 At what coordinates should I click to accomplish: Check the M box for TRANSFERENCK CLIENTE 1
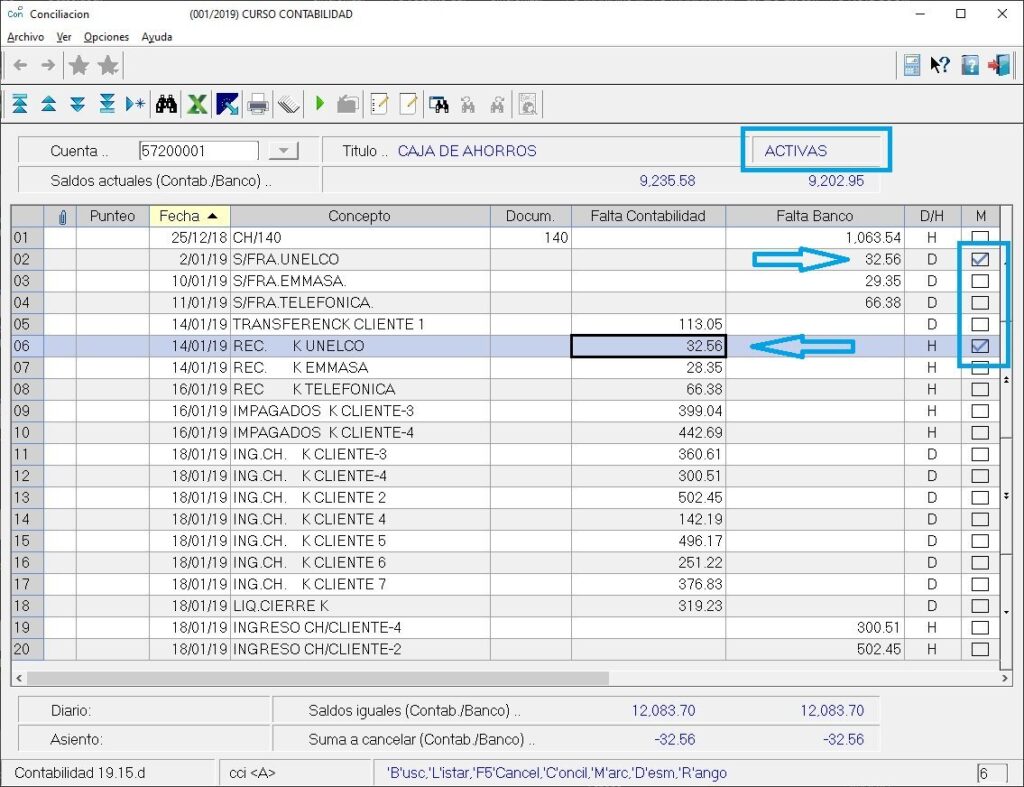pos(980,324)
